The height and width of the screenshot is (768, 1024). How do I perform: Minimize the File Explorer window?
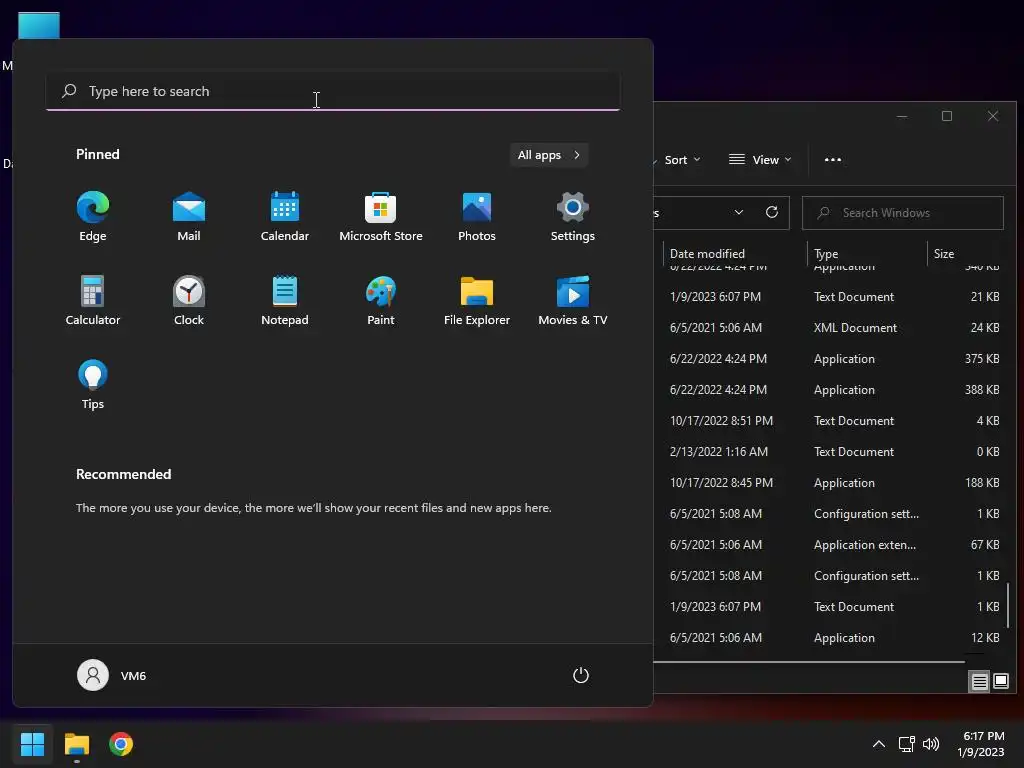(x=902, y=116)
